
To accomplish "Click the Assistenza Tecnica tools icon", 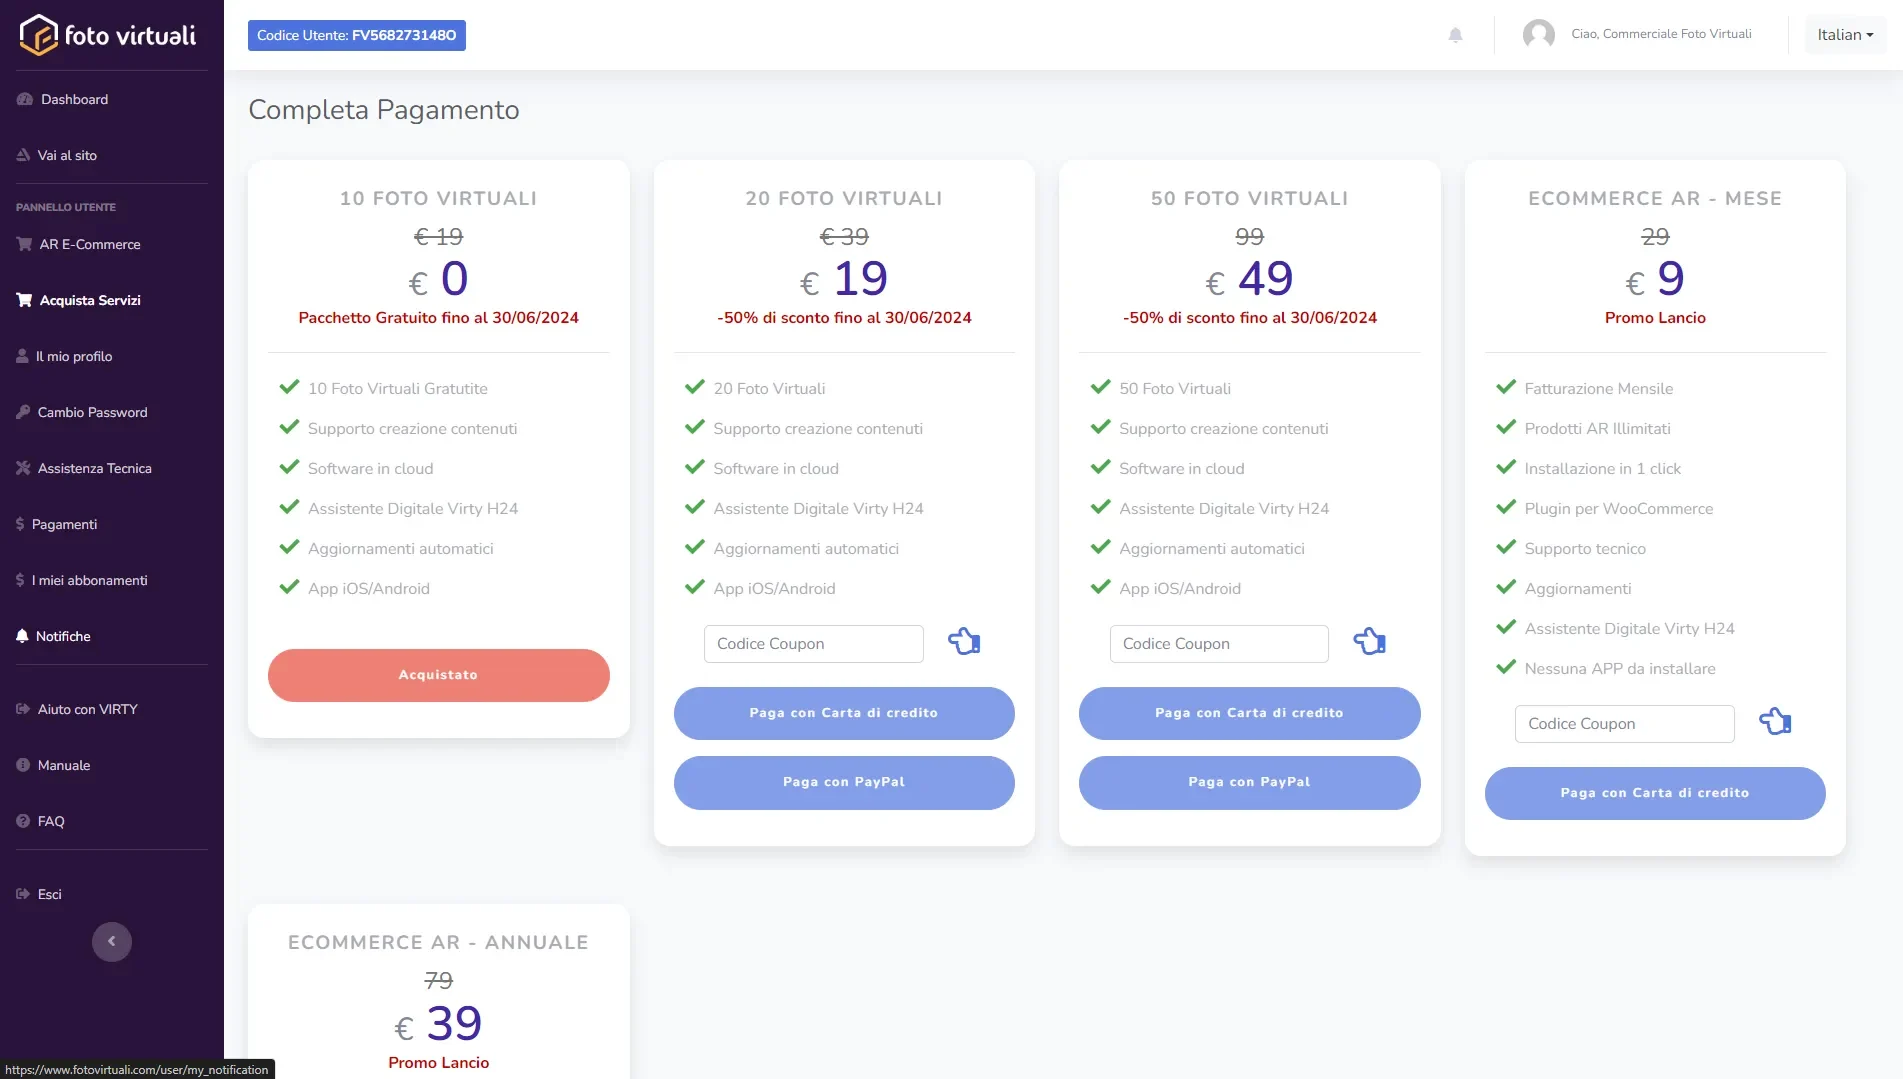I will tap(23, 468).
